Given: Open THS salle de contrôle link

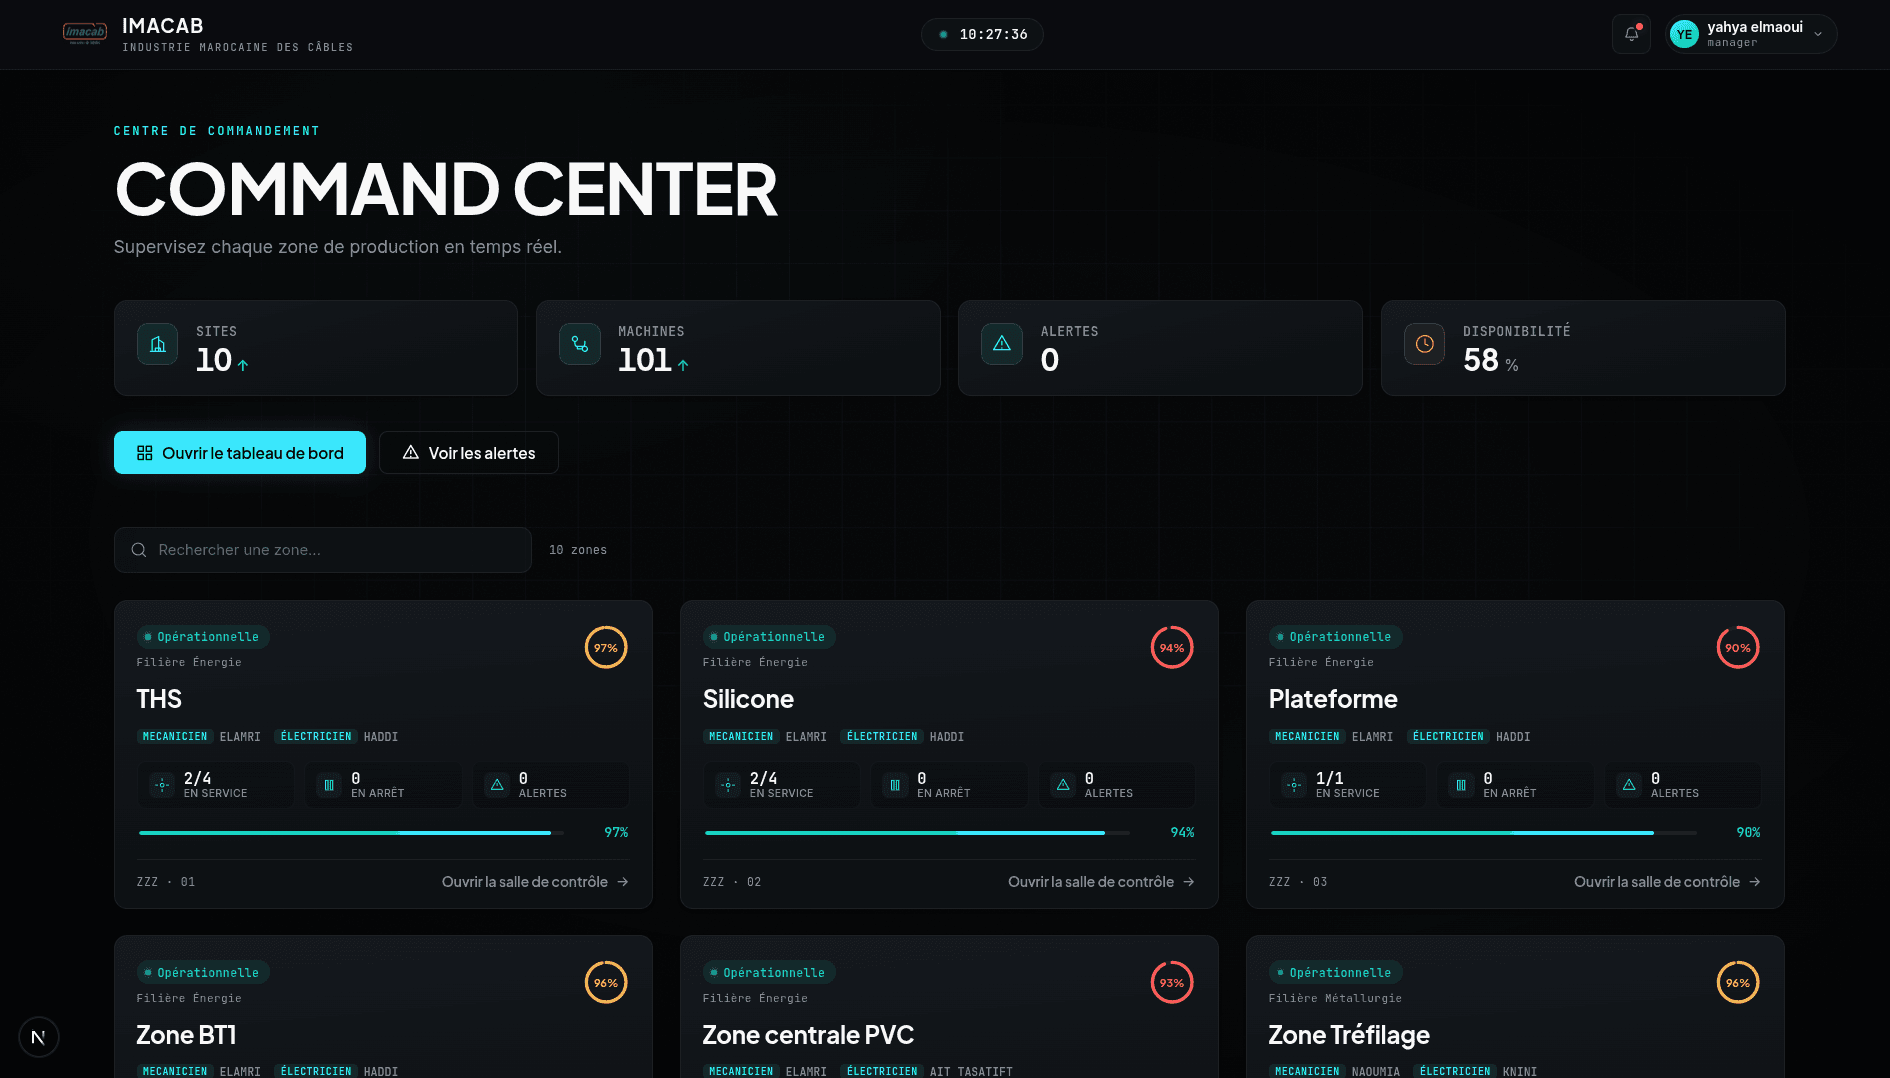Looking at the screenshot, I should [535, 882].
